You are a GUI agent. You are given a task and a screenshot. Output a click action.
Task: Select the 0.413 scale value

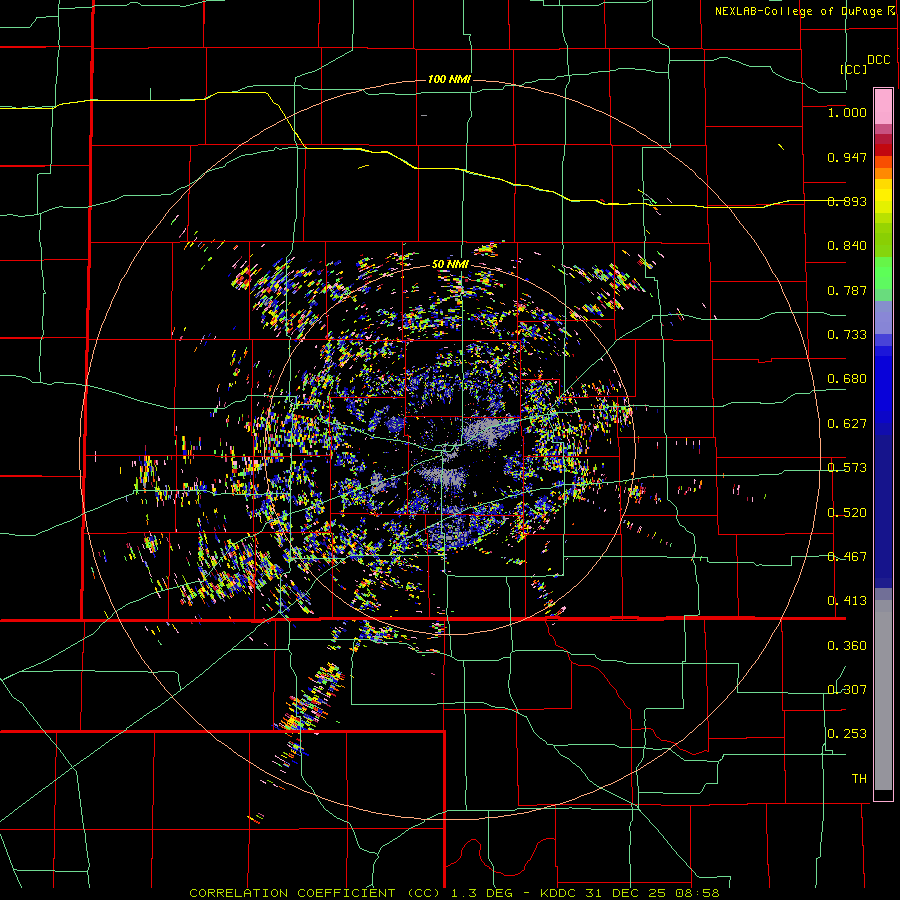coord(847,601)
